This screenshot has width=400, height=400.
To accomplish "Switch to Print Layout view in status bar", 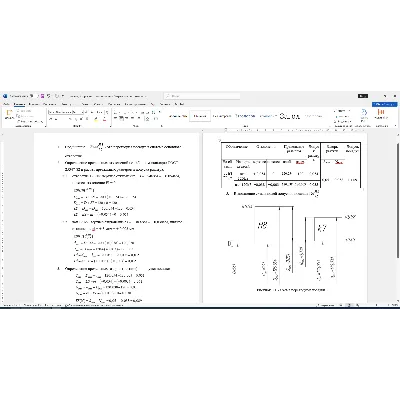I will click(x=349, y=305).
